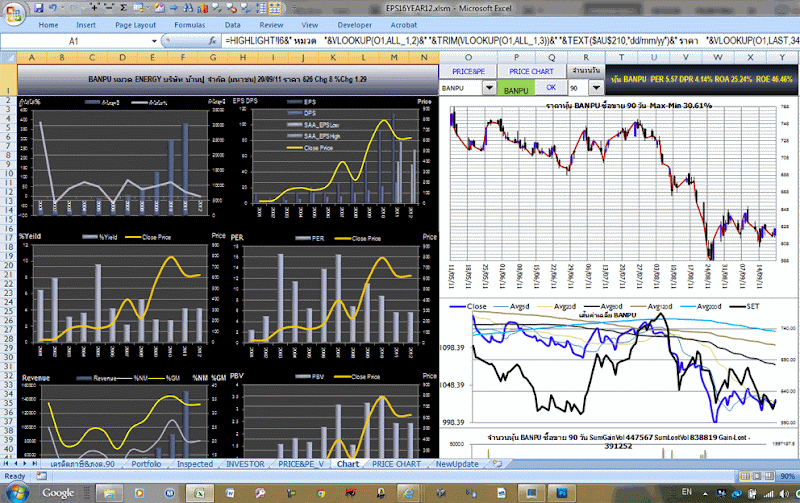800x503 pixels.
Task: Save the workbook with the floppy icon
Action: coord(39,8)
